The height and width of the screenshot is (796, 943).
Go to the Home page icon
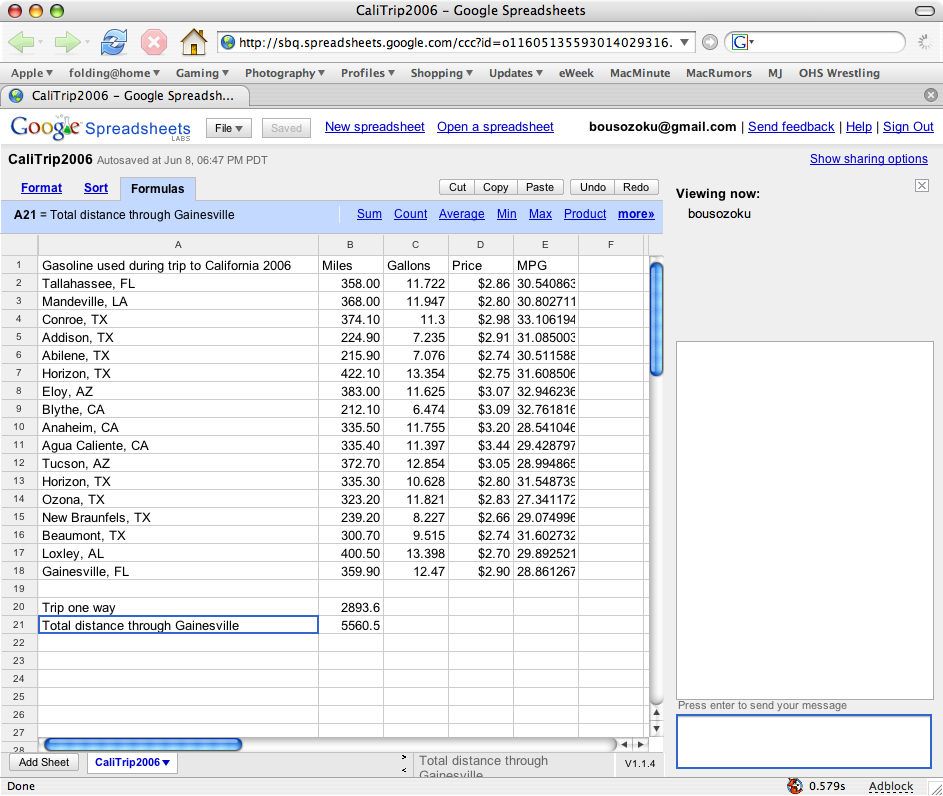point(193,42)
